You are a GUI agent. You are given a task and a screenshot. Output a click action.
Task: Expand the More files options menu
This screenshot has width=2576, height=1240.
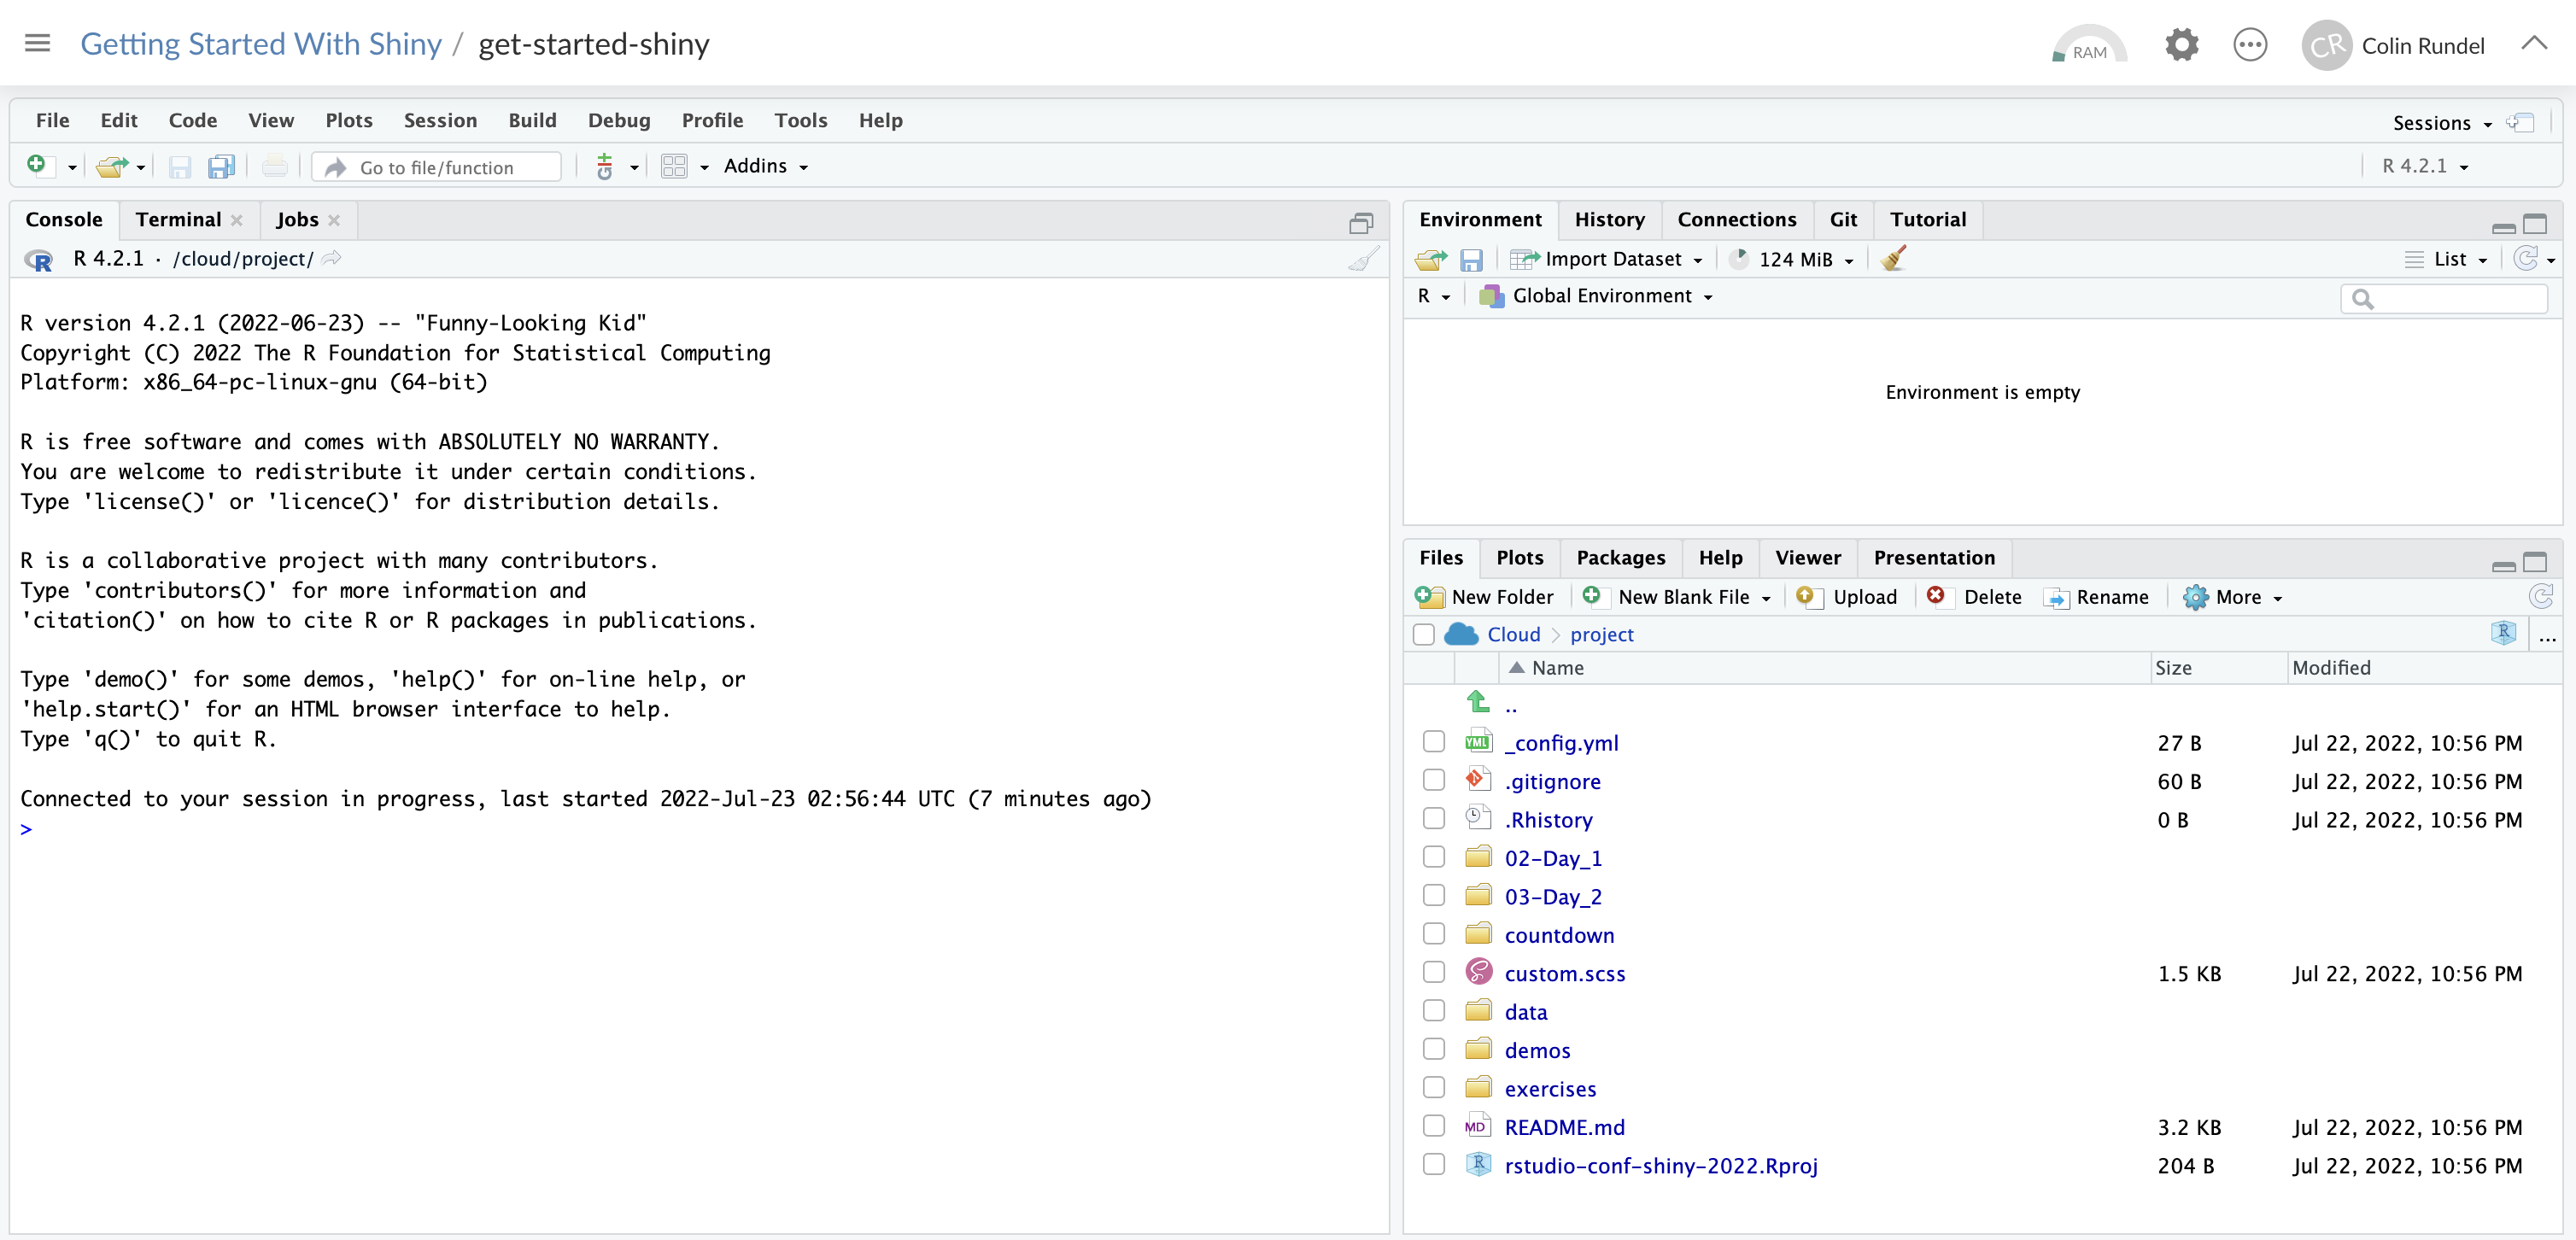[2236, 597]
